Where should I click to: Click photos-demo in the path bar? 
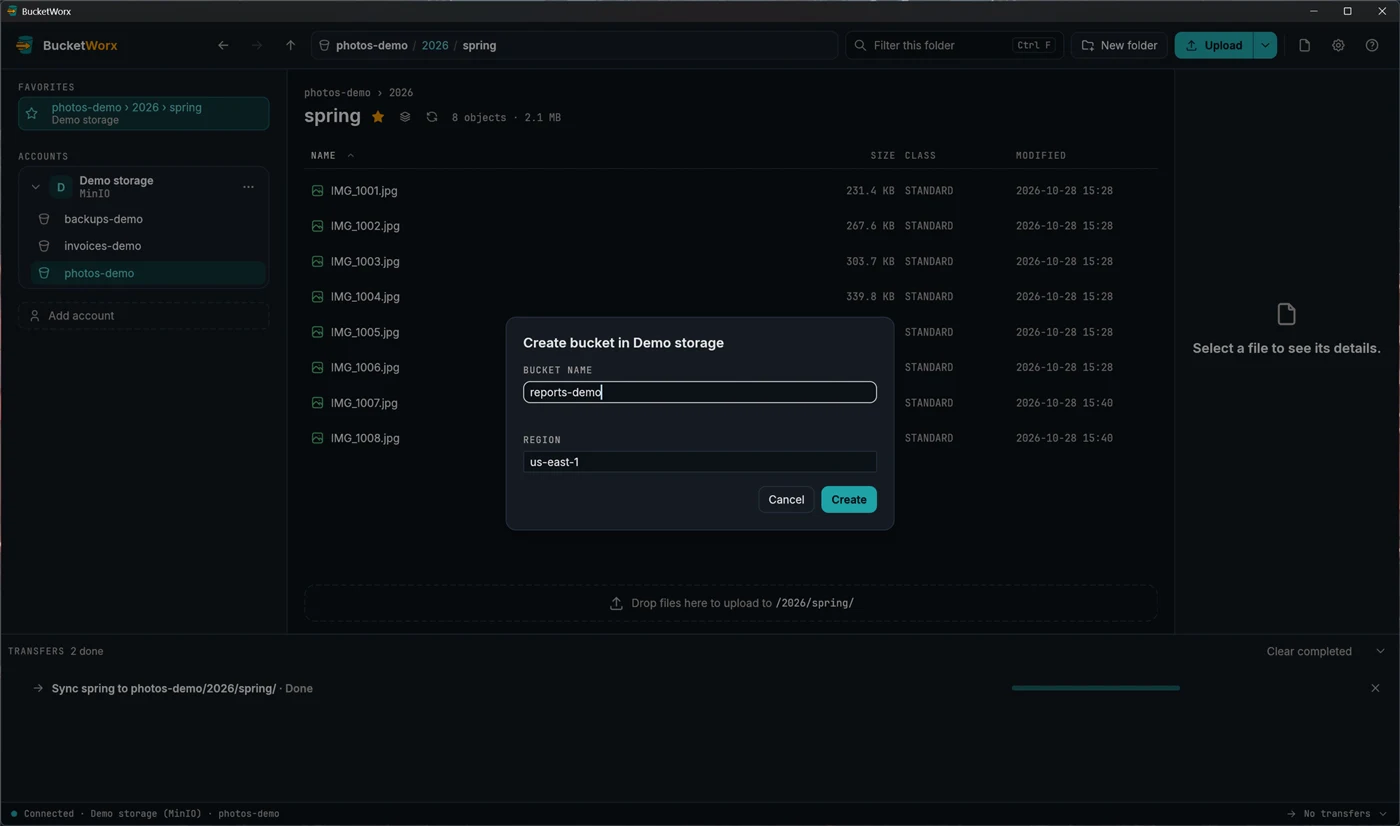(x=371, y=45)
